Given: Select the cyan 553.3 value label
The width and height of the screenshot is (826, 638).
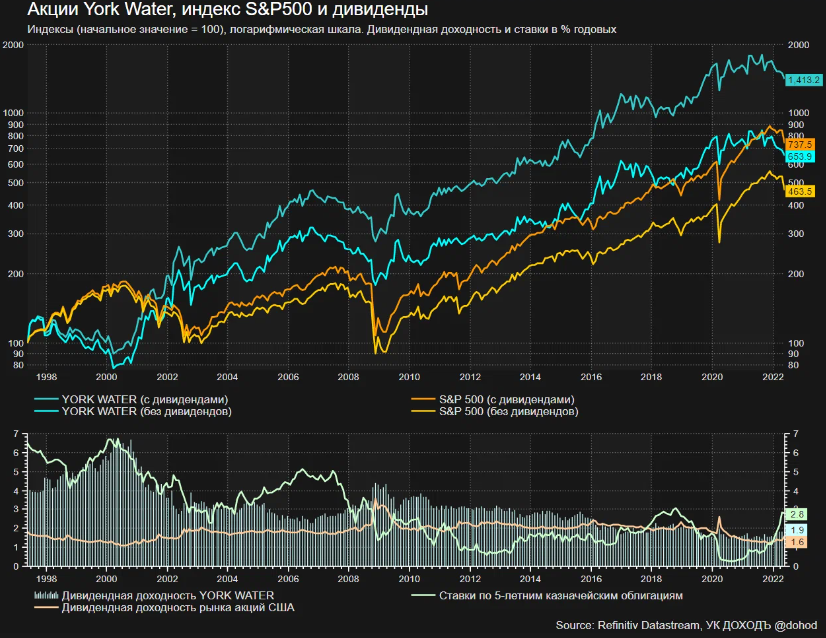Looking at the screenshot, I should 800,157.
